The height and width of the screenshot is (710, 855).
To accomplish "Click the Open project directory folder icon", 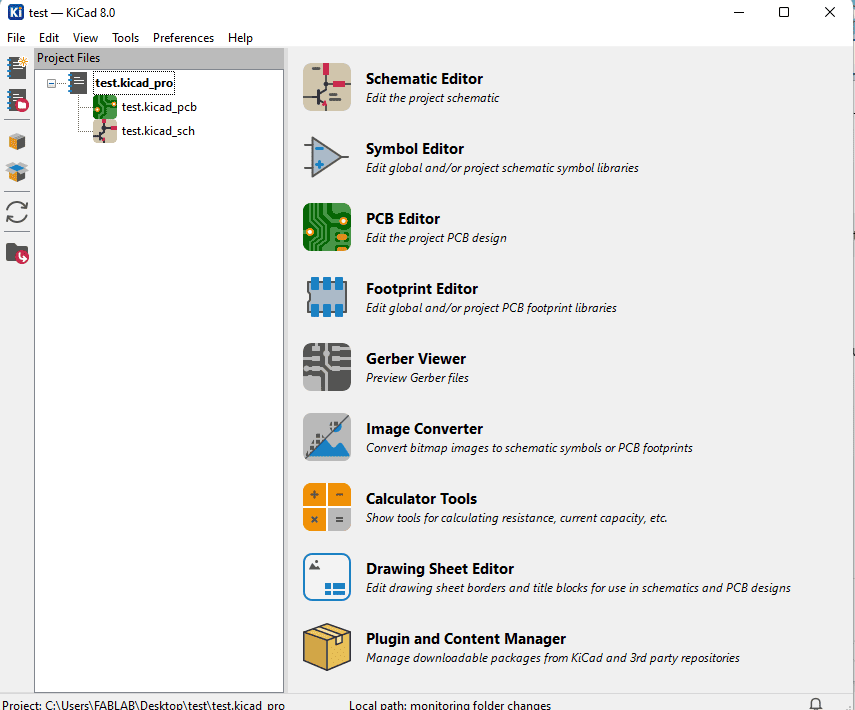I will [17, 254].
